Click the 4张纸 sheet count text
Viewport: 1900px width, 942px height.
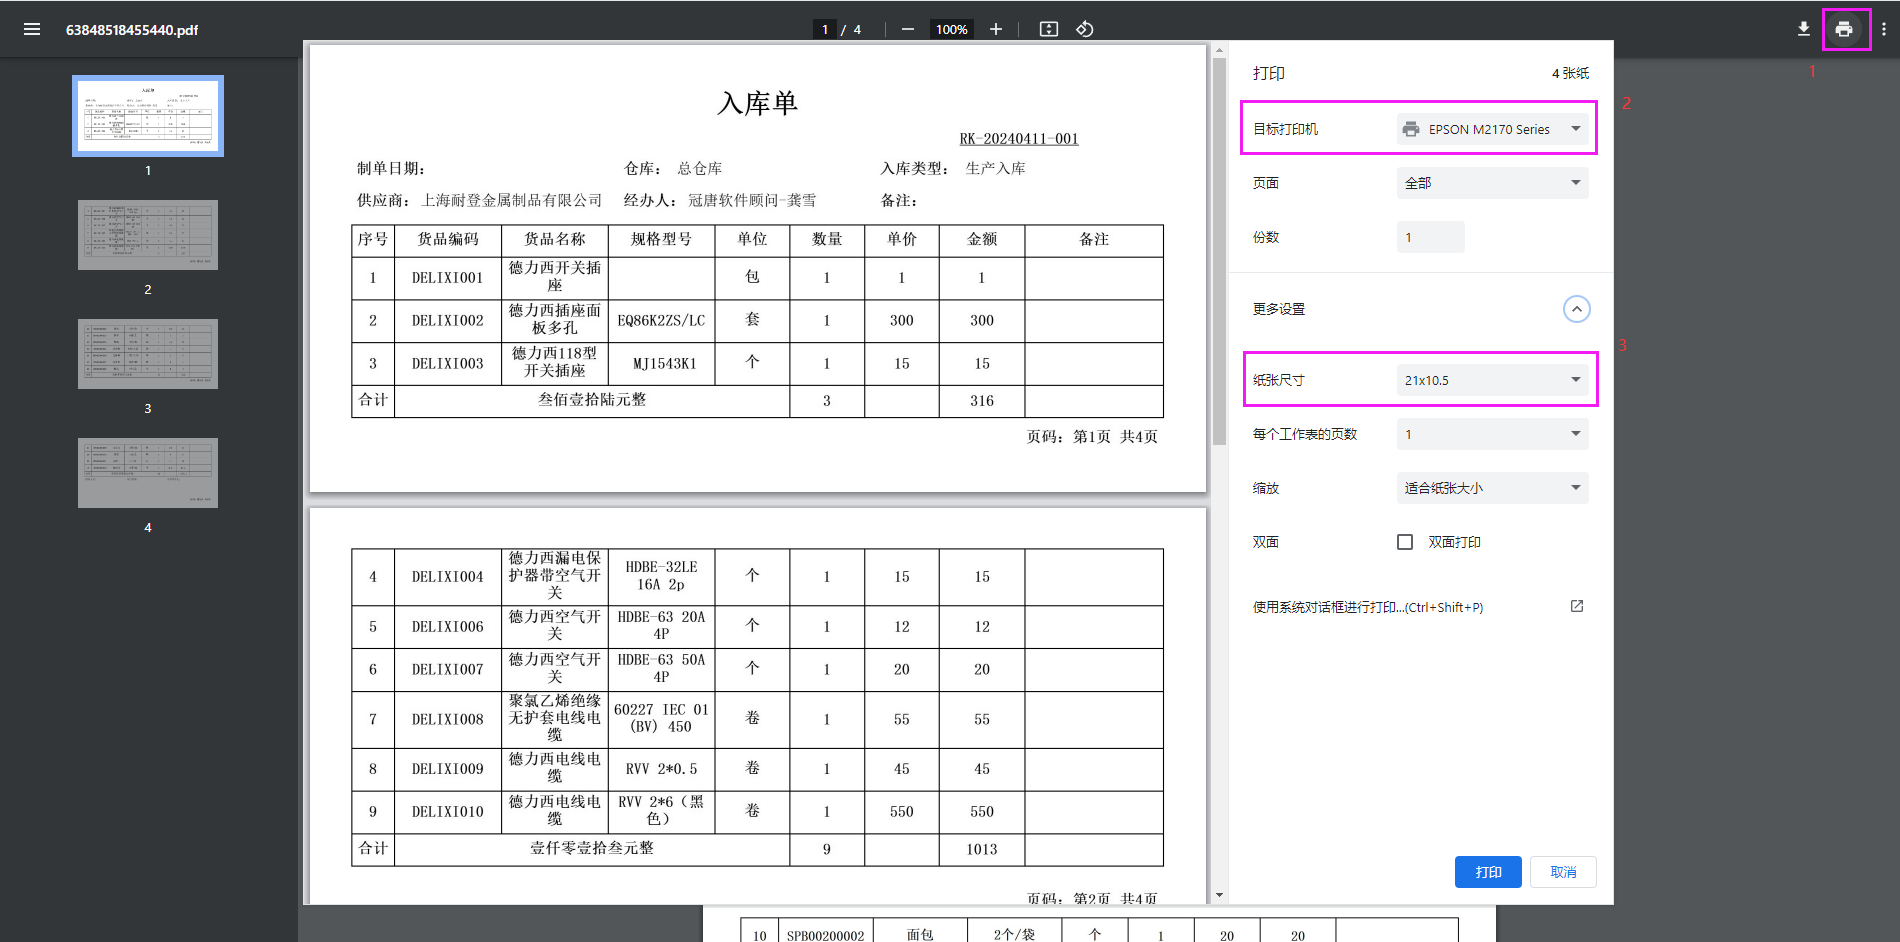click(x=1570, y=73)
